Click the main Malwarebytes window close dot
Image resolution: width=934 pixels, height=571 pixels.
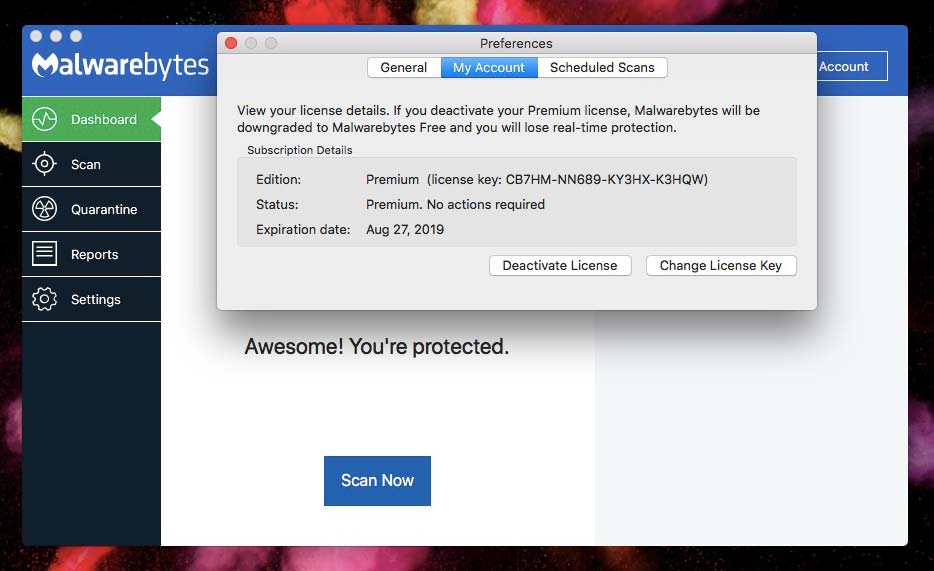(x=36, y=36)
